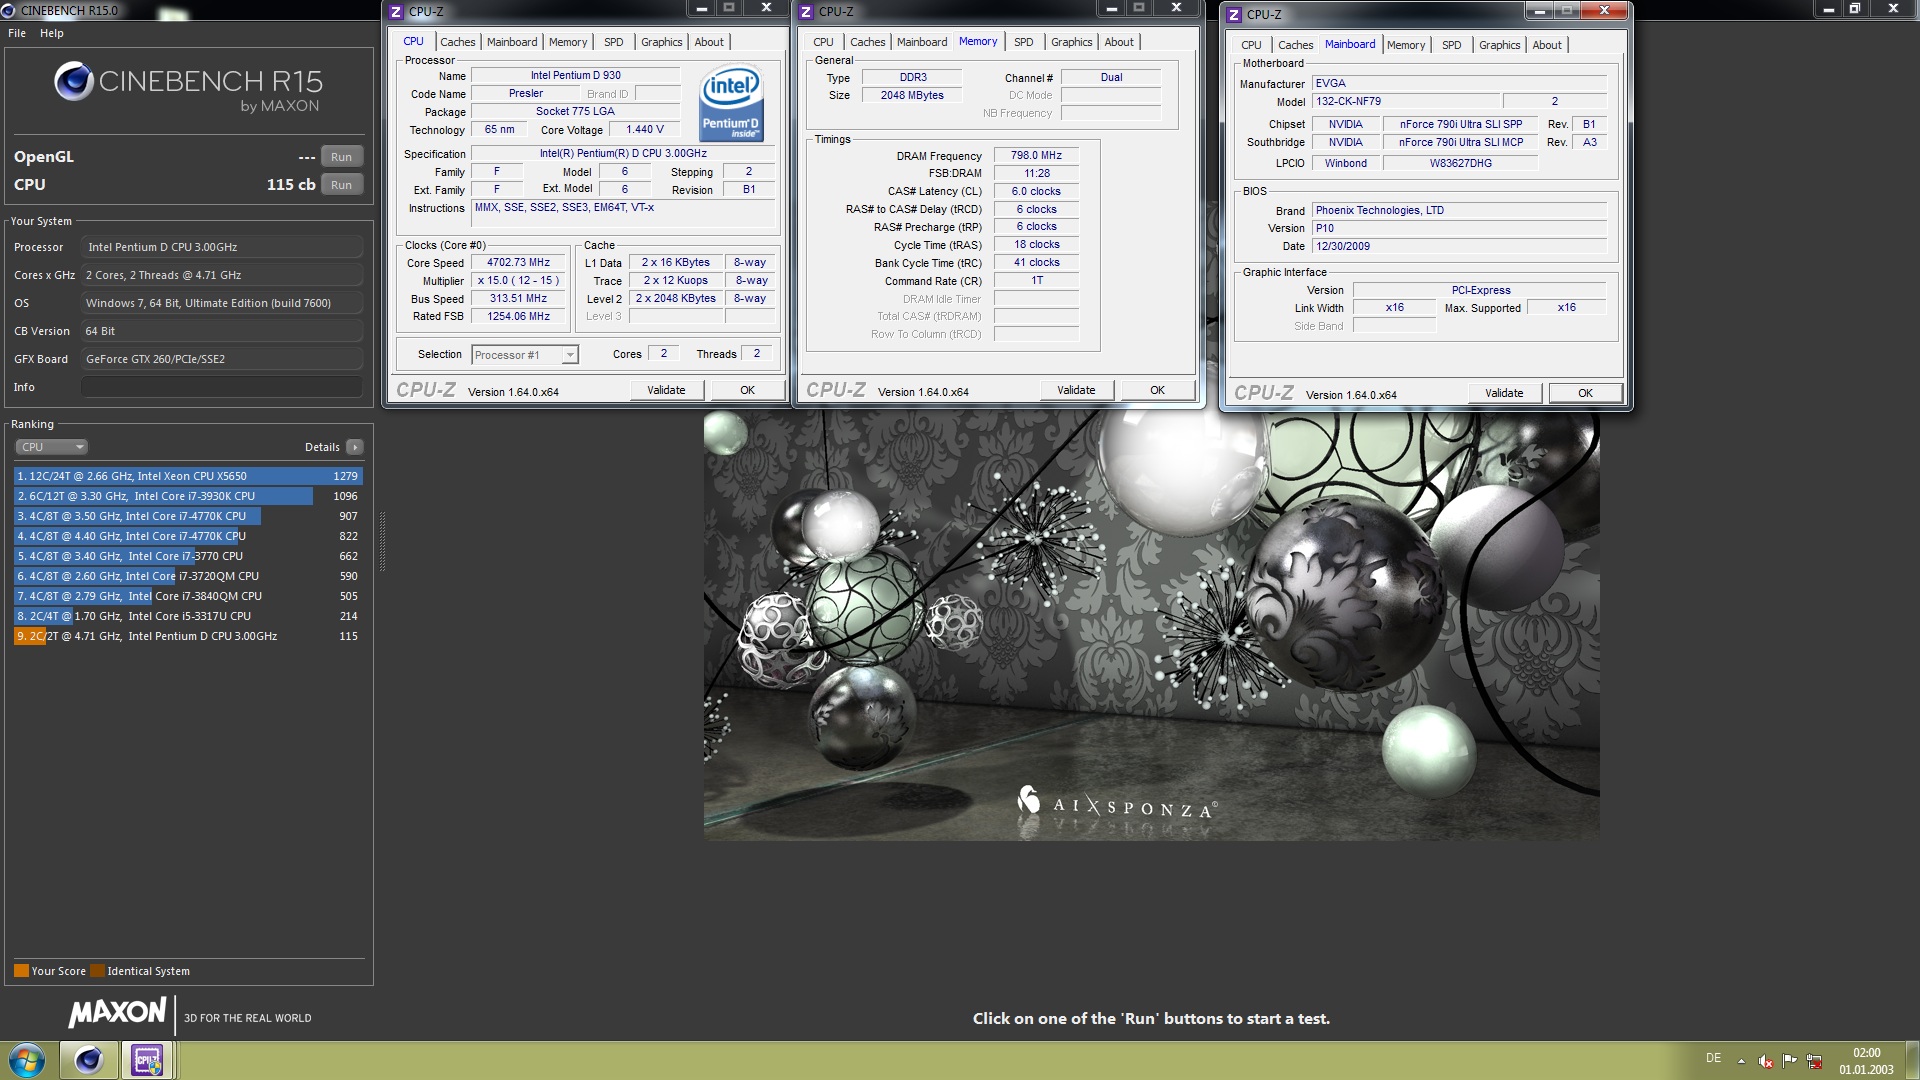Image resolution: width=1920 pixels, height=1080 pixels.
Task: Select ranking row Intel Core i7-3770 CPU
Action: pyautogui.click(x=188, y=556)
